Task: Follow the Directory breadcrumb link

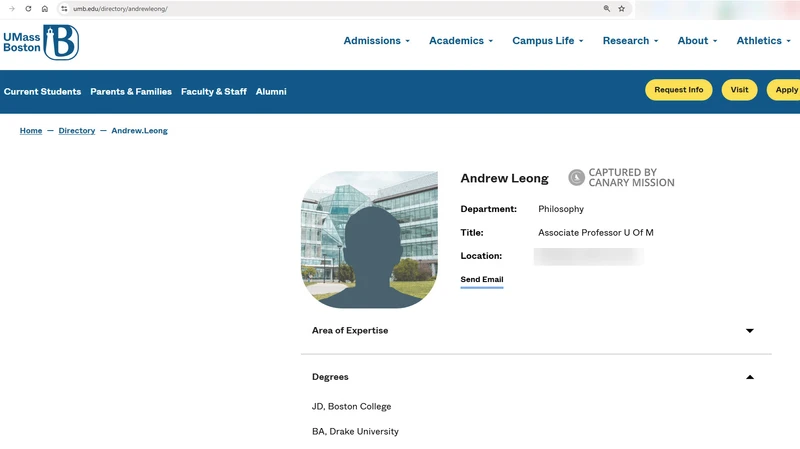Action: [77, 131]
